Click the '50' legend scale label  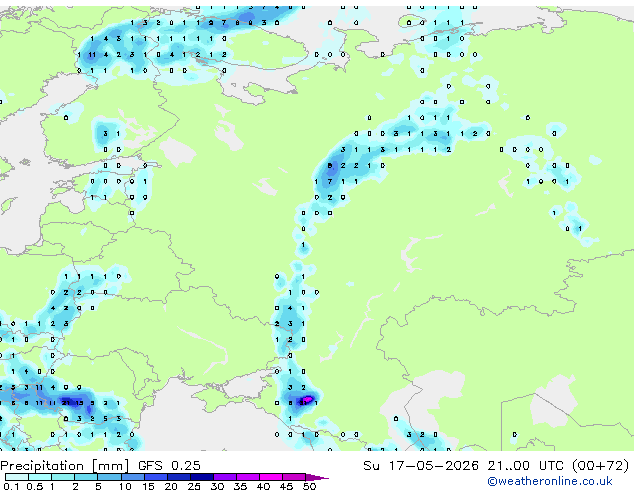(x=309, y=486)
